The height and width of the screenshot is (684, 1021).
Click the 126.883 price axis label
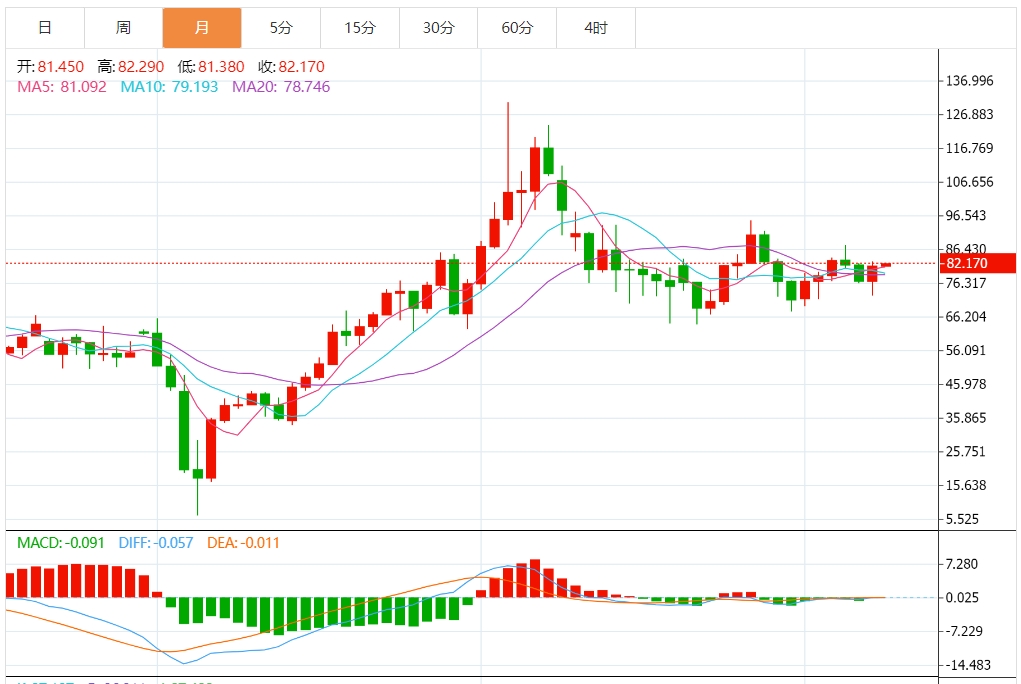pyautogui.click(x=970, y=115)
